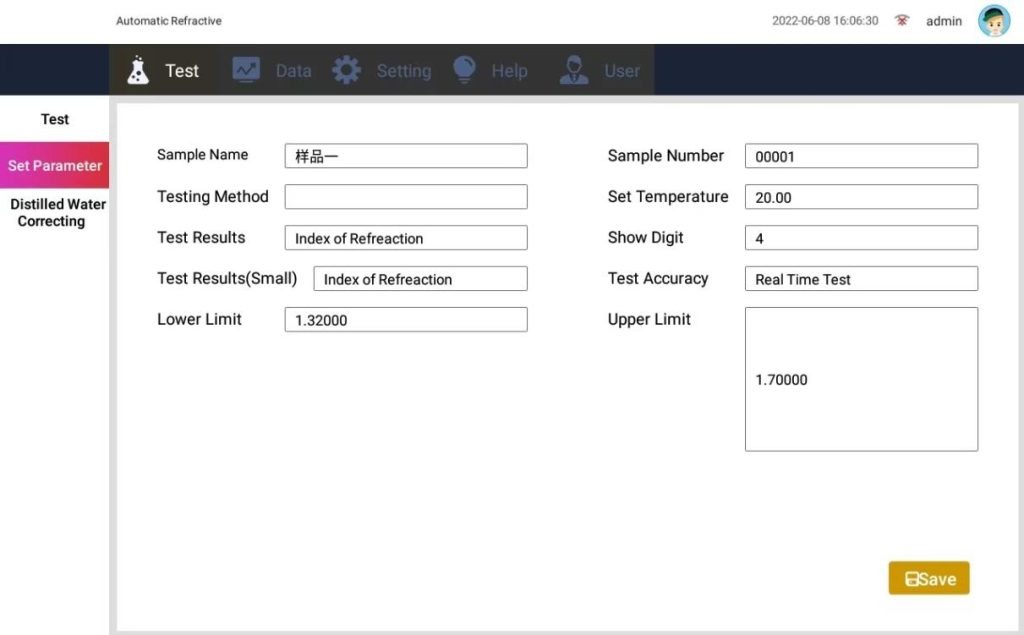Viewport: 1024px width, 635px height.
Task: Click the Sample Name input field
Action: point(406,156)
